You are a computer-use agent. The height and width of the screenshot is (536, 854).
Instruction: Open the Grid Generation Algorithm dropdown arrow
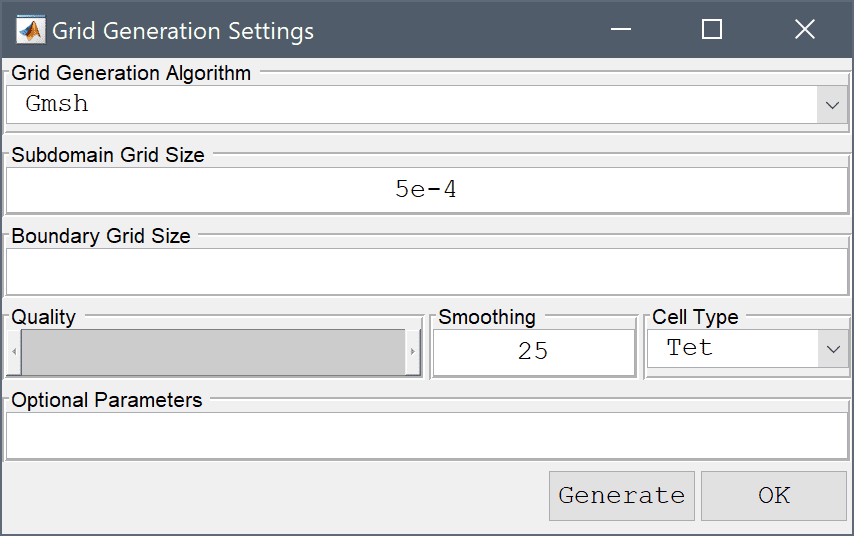(x=832, y=105)
